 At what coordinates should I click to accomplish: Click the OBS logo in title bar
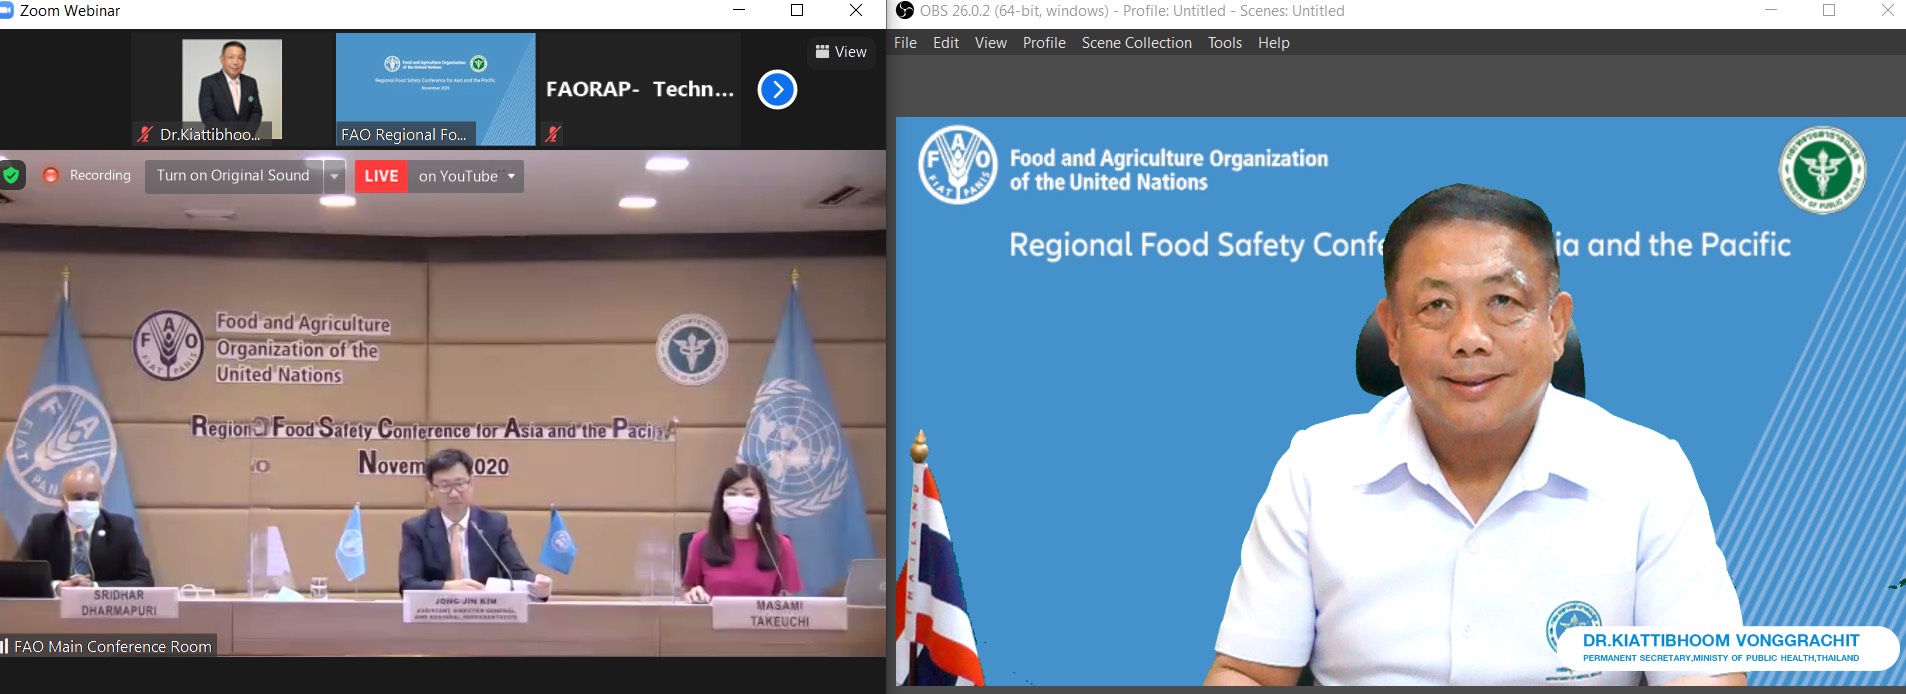(x=905, y=11)
